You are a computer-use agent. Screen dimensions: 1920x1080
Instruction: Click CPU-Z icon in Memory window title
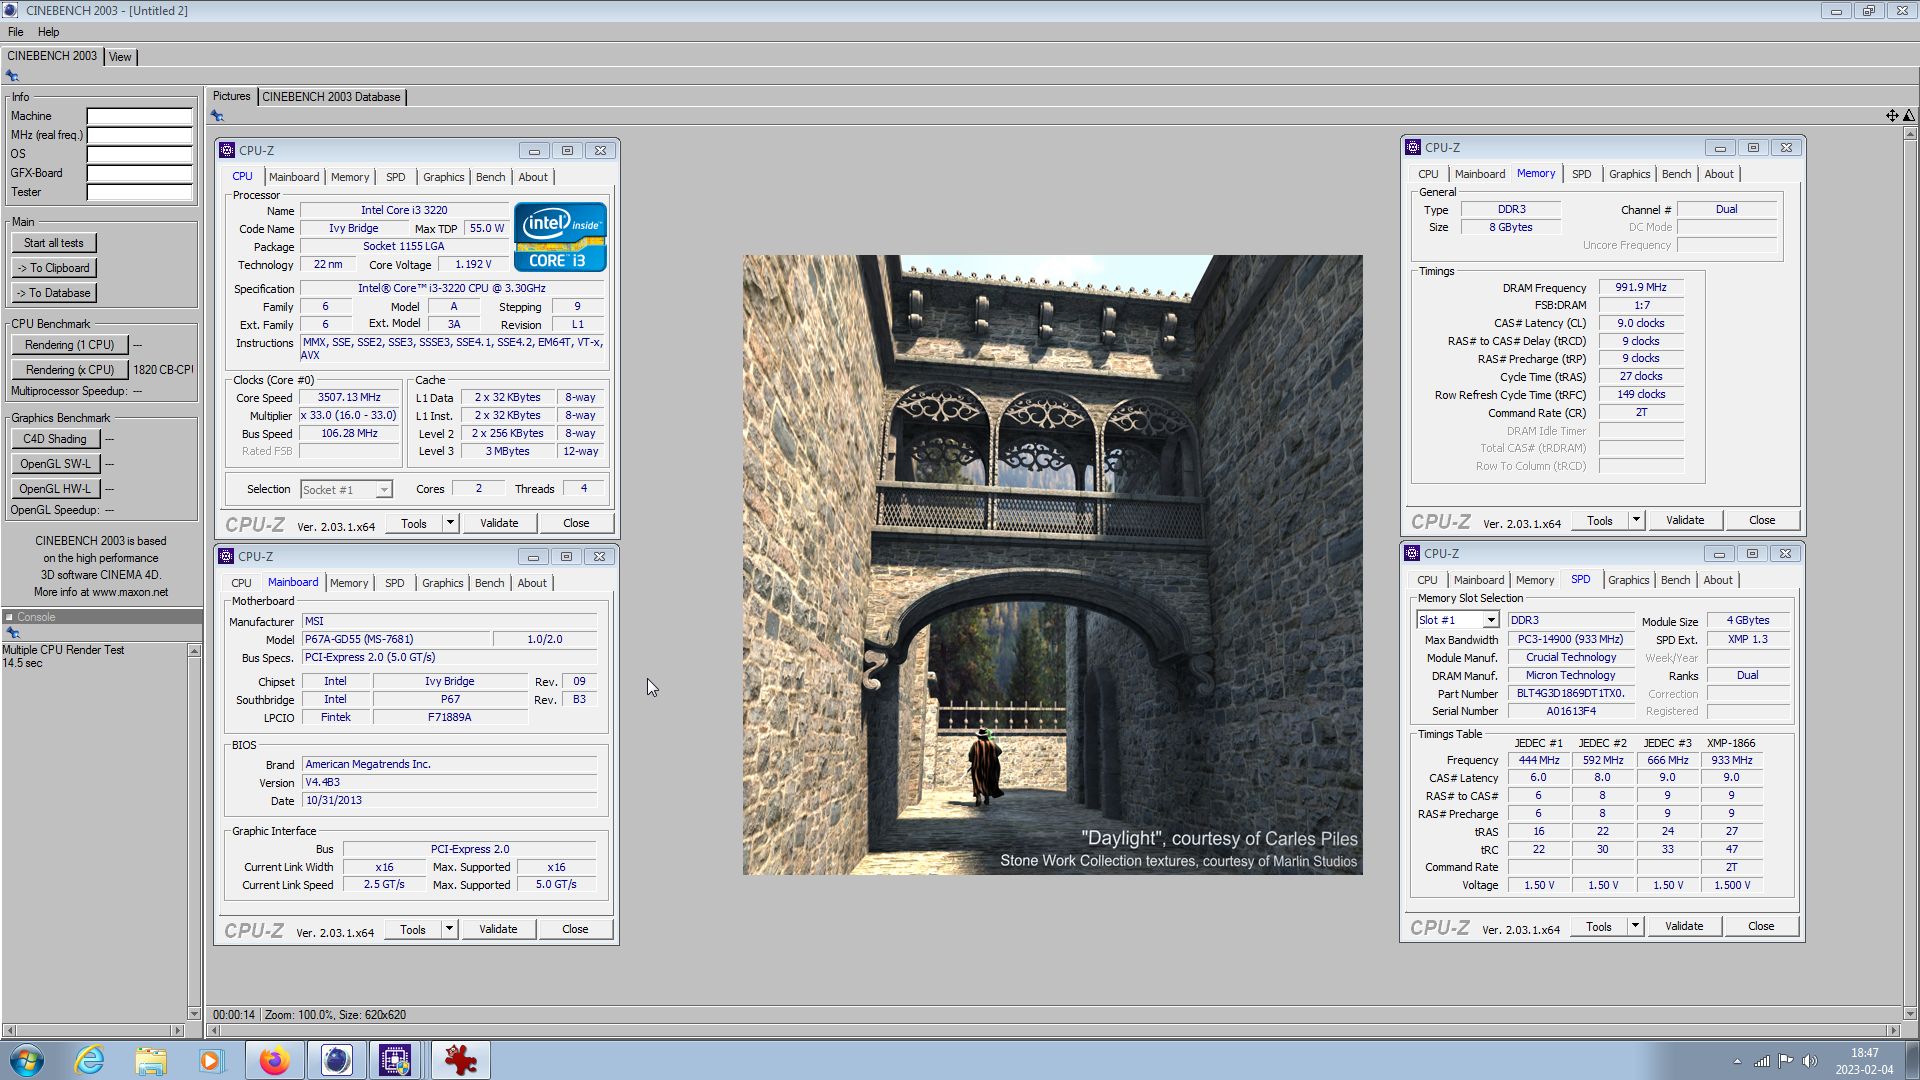point(1413,147)
